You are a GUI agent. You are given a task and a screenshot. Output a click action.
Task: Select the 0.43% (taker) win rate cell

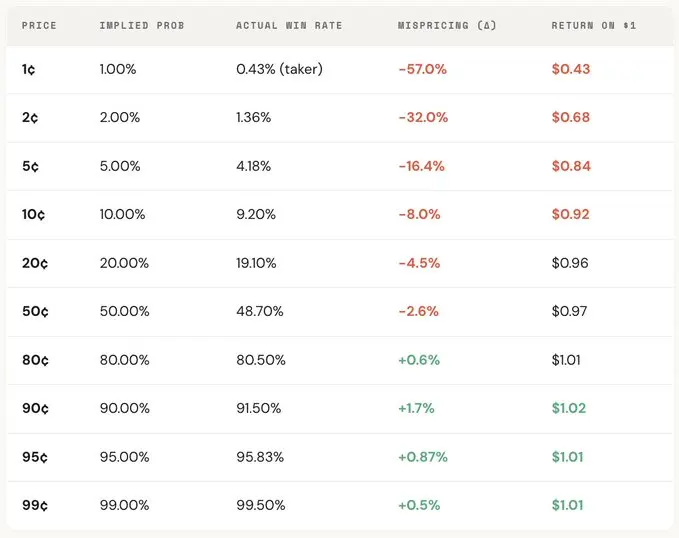279,69
